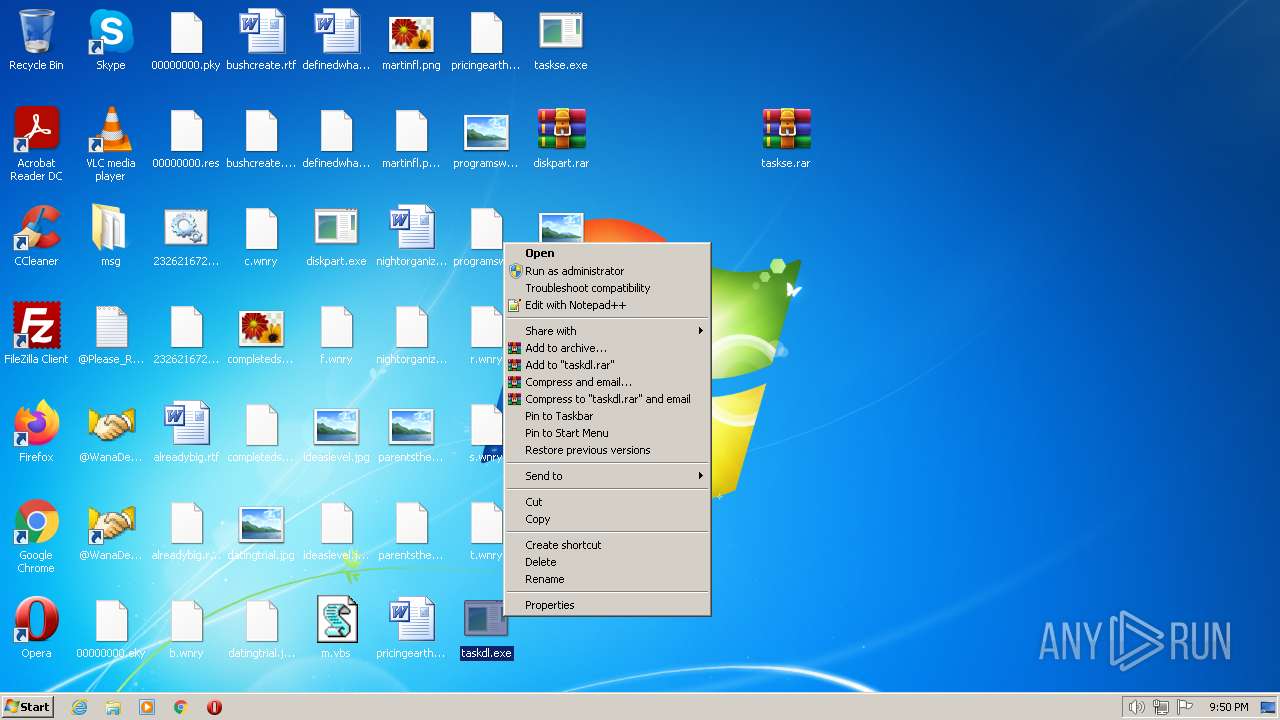This screenshot has height=720, width=1280.
Task: Select the 00000000.pky file icon
Action: coord(186,40)
